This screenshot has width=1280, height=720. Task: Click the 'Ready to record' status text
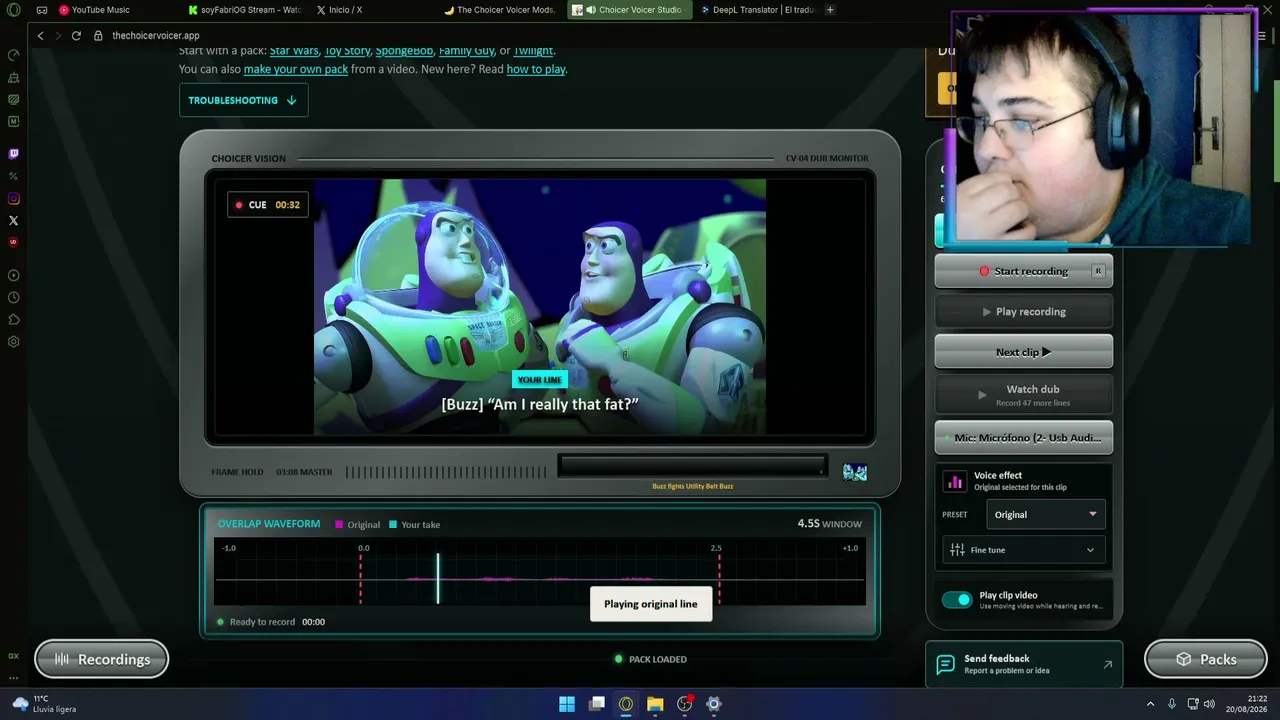(x=262, y=622)
